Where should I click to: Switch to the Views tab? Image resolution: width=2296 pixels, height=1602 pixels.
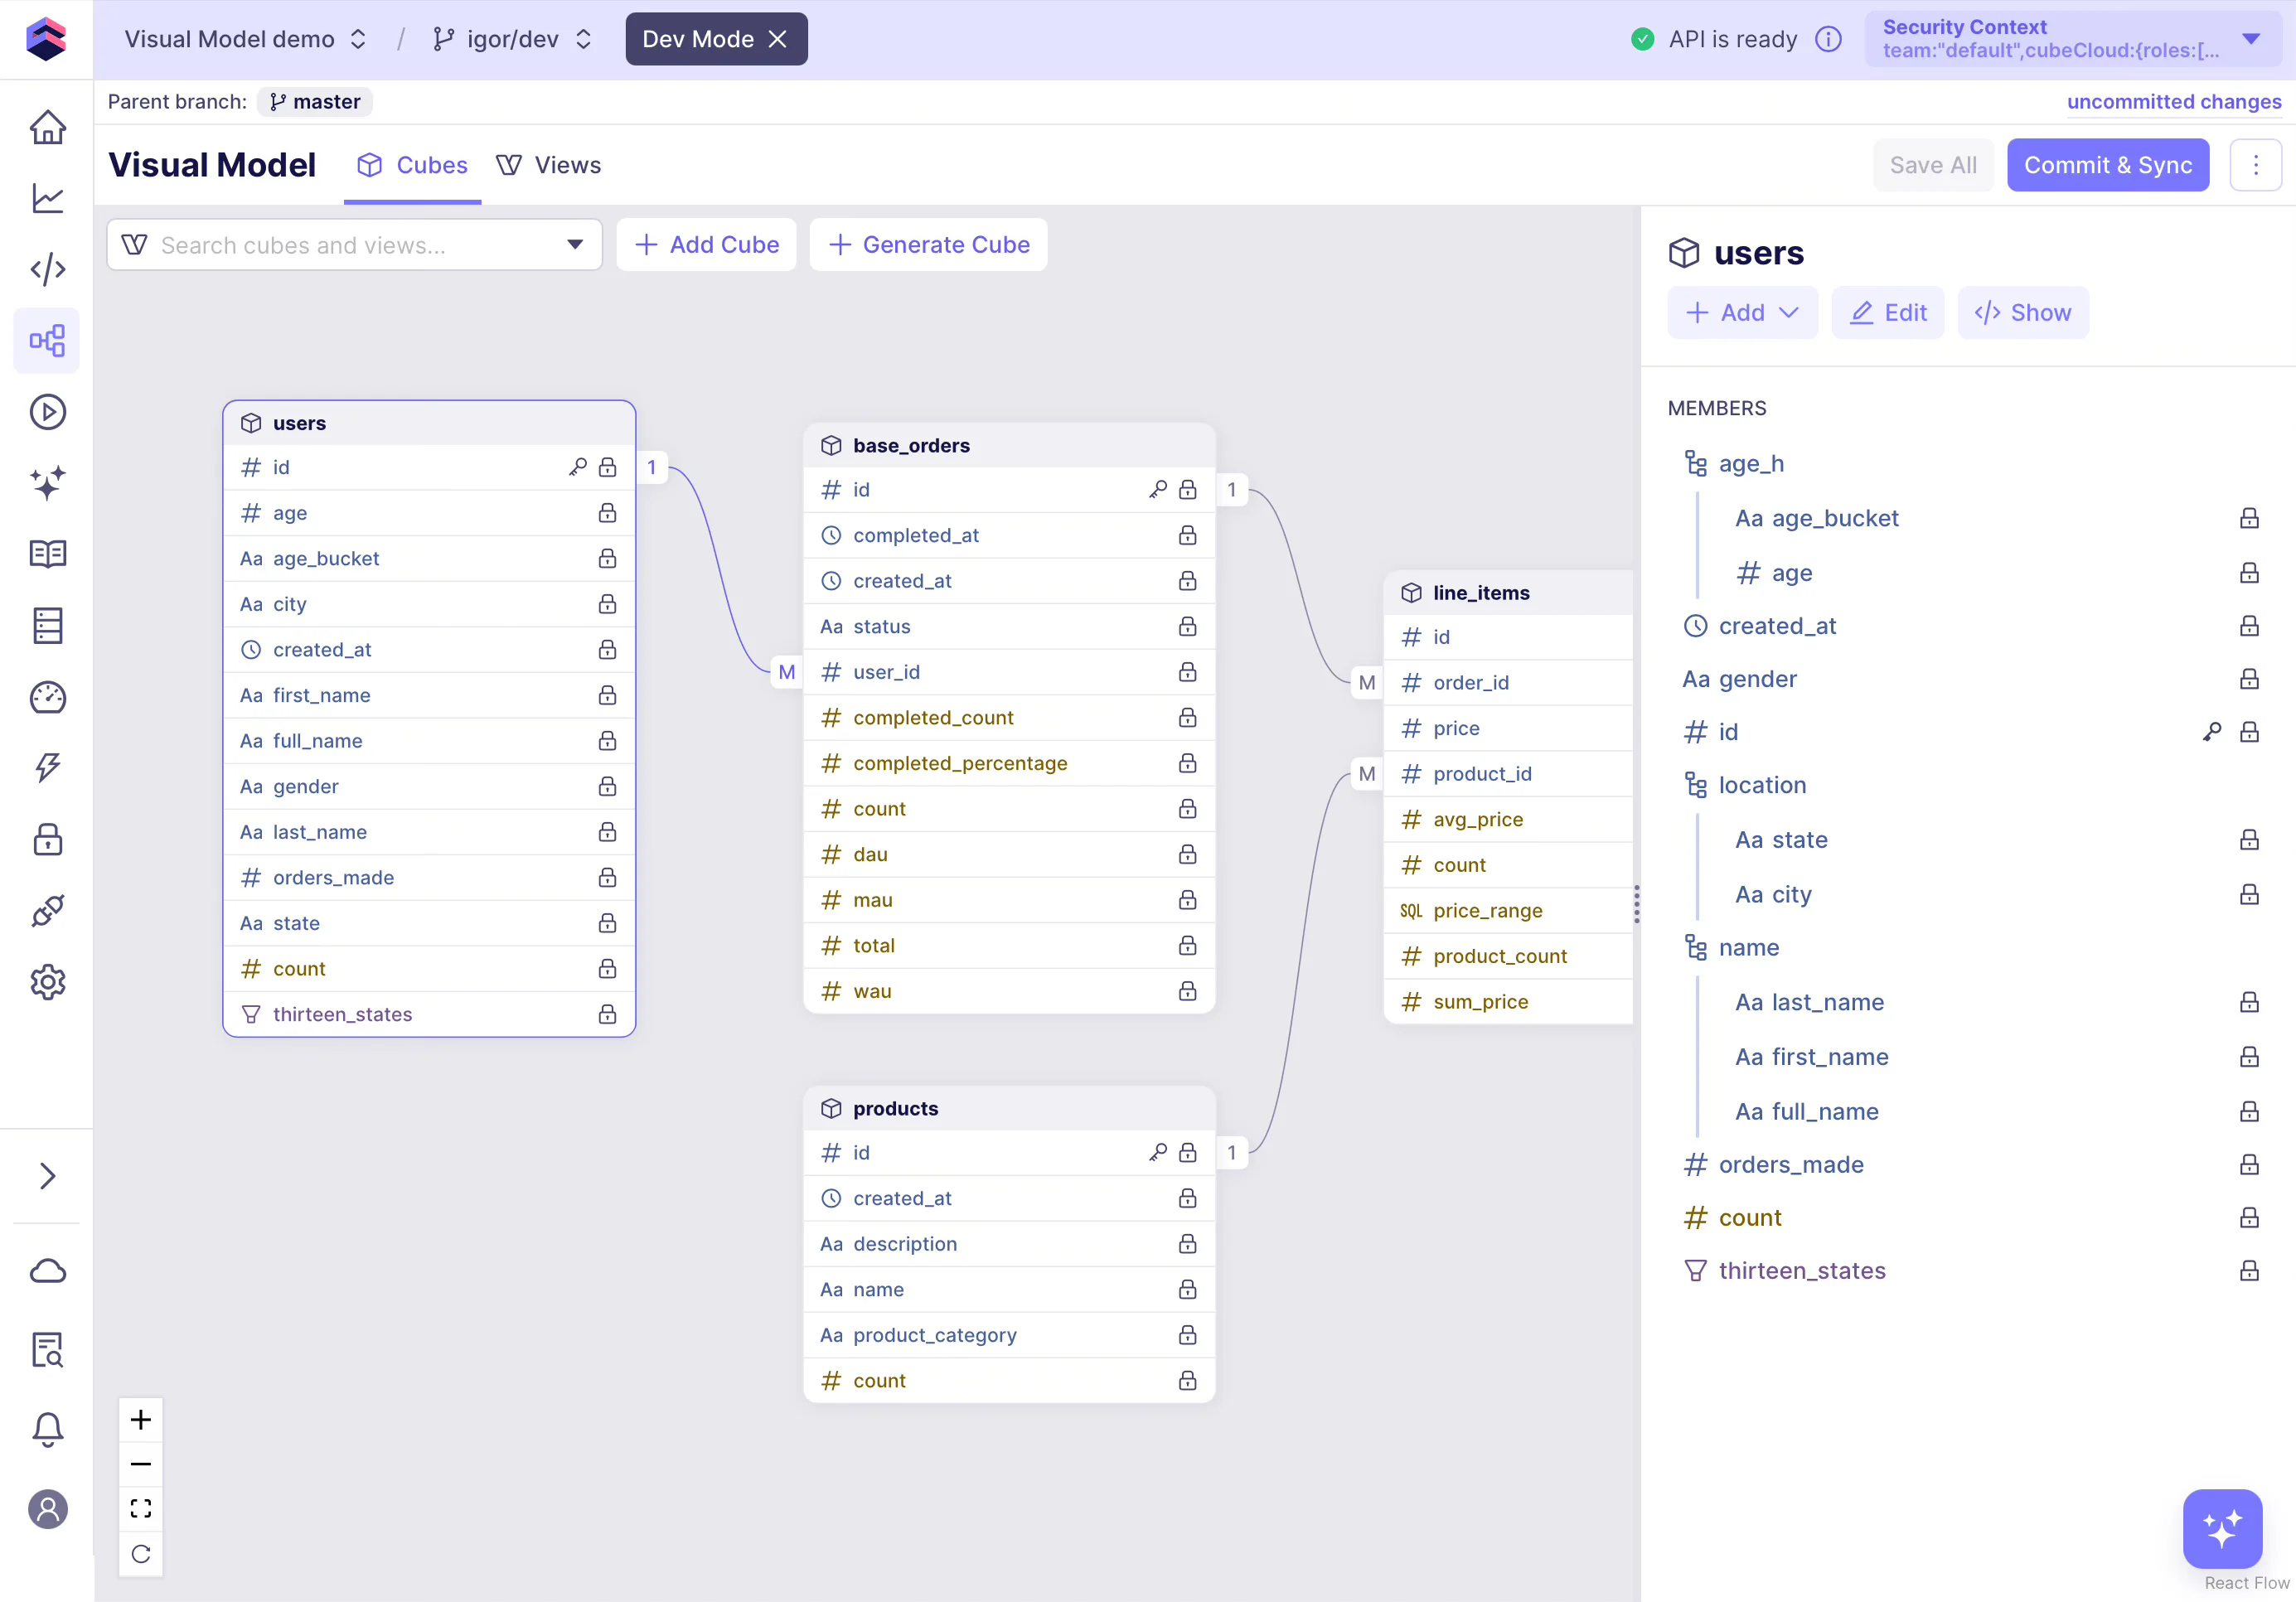point(549,165)
